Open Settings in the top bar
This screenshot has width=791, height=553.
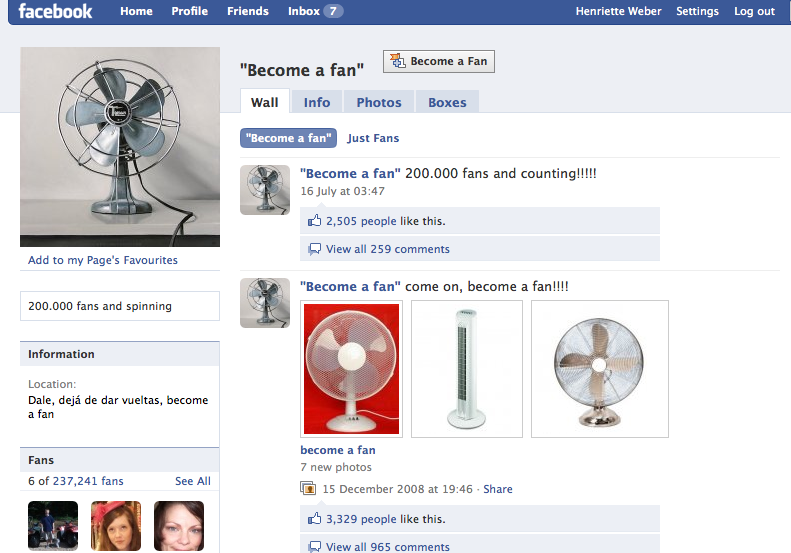point(697,11)
